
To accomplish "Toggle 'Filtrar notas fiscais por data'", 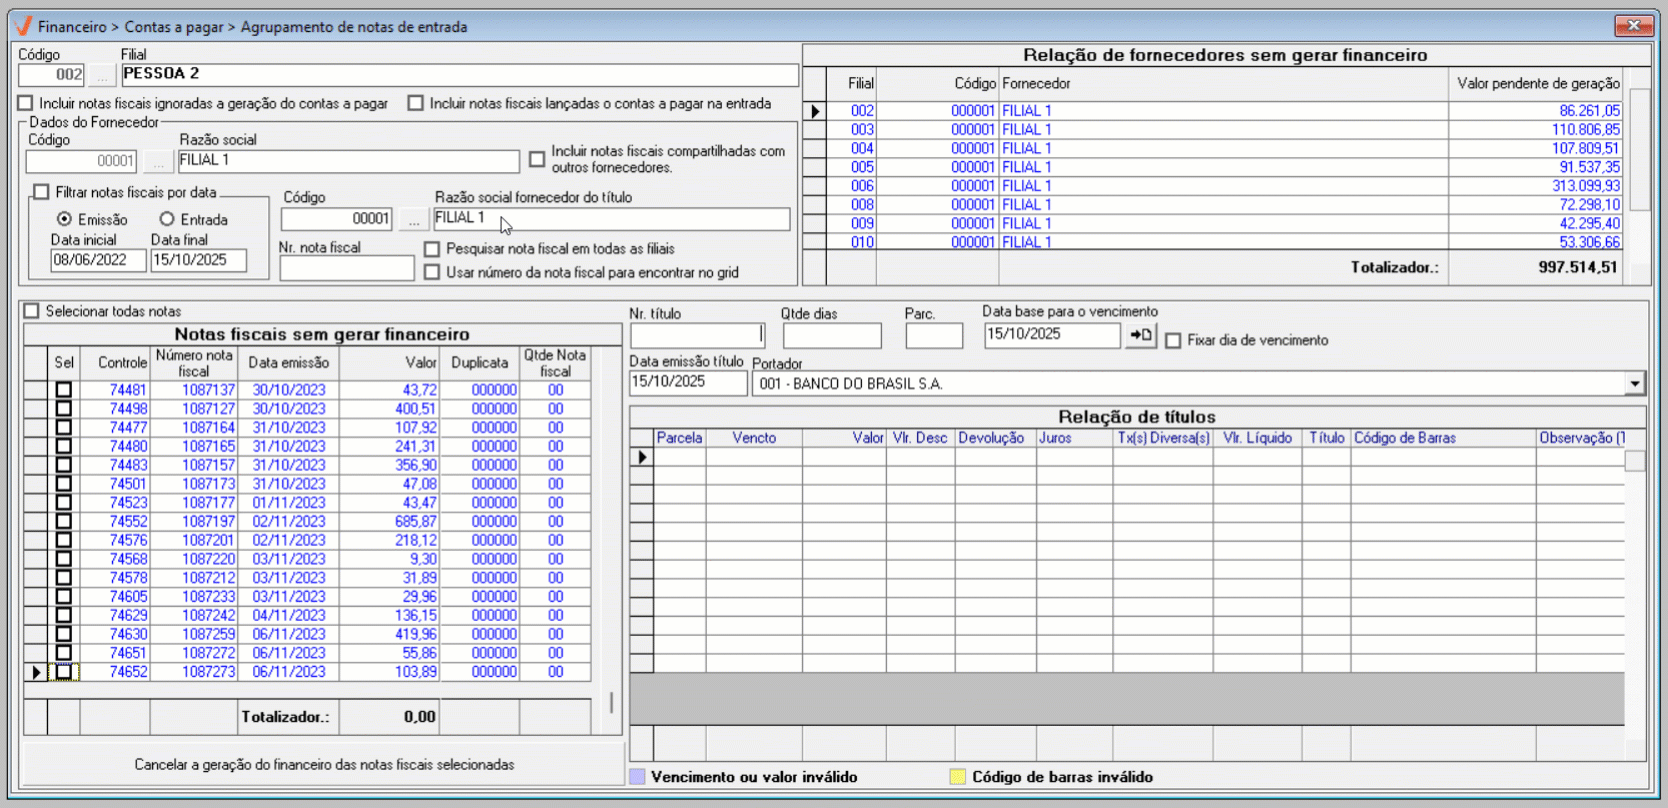I will click(42, 192).
